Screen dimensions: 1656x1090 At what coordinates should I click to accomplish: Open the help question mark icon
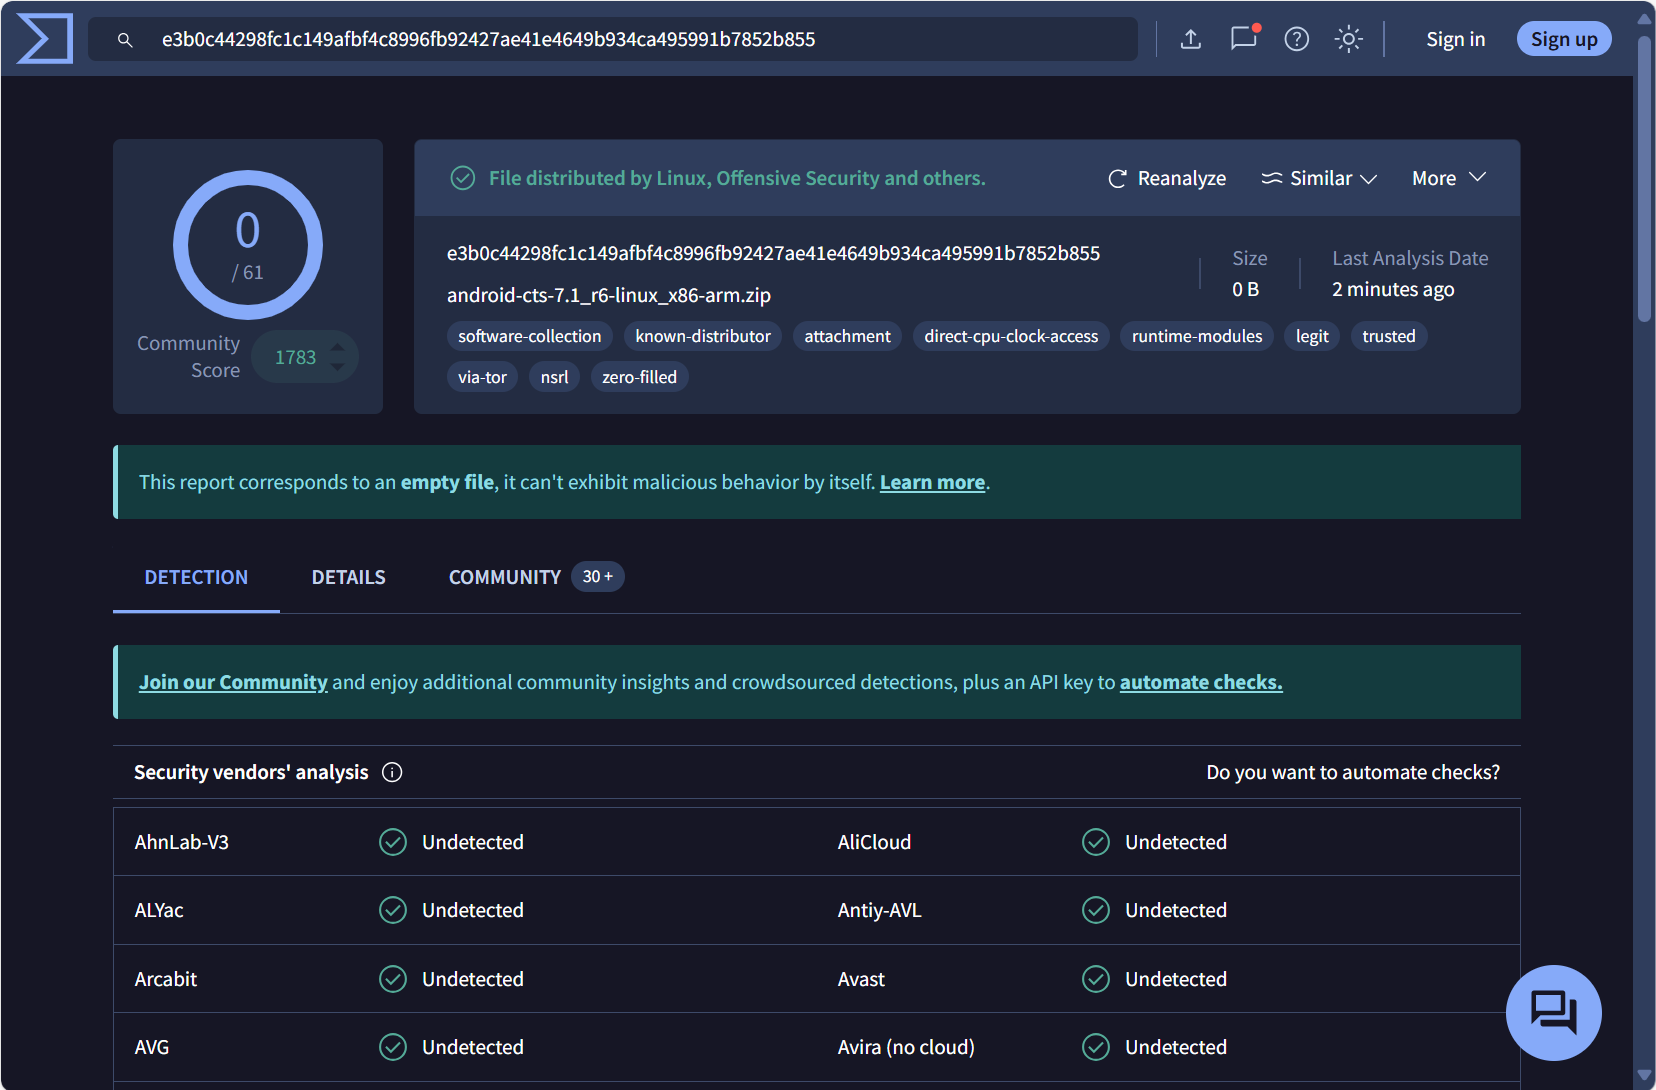(x=1297, y=39)
